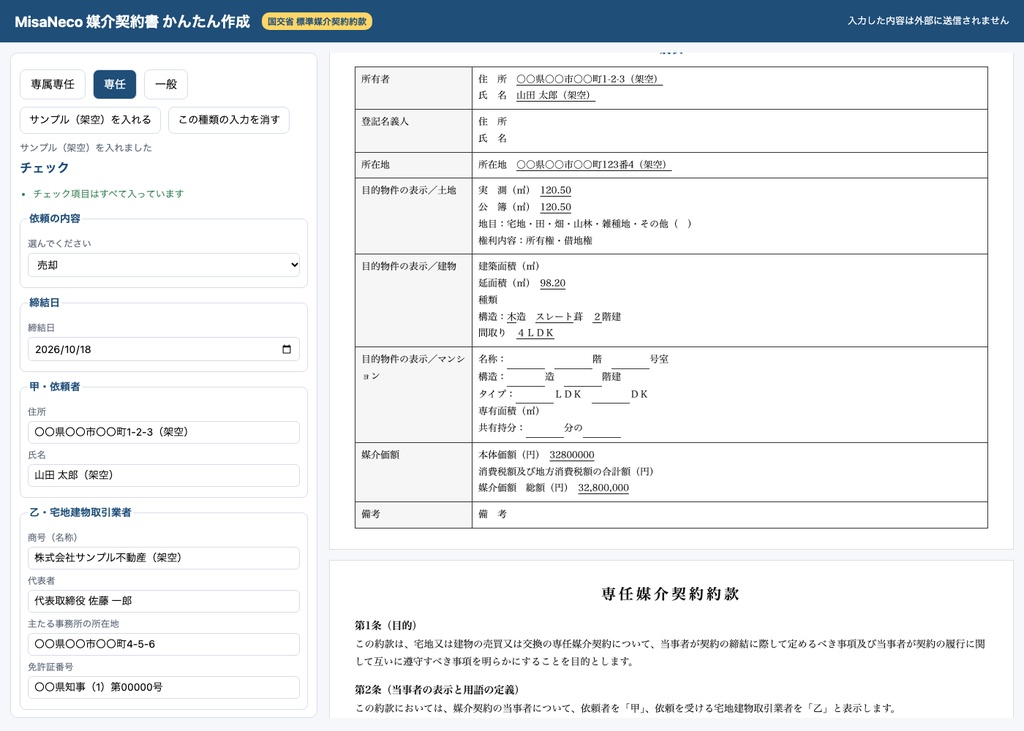This screenshot has height=731, width=1024.
Task: Open the 依頼の内容 dropdown showing 売却
Action: coord(164,265)
